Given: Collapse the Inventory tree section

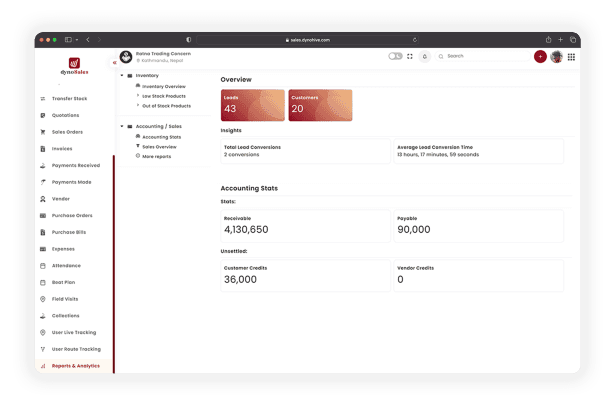Looking at the screenshot, I should [122, 75].
